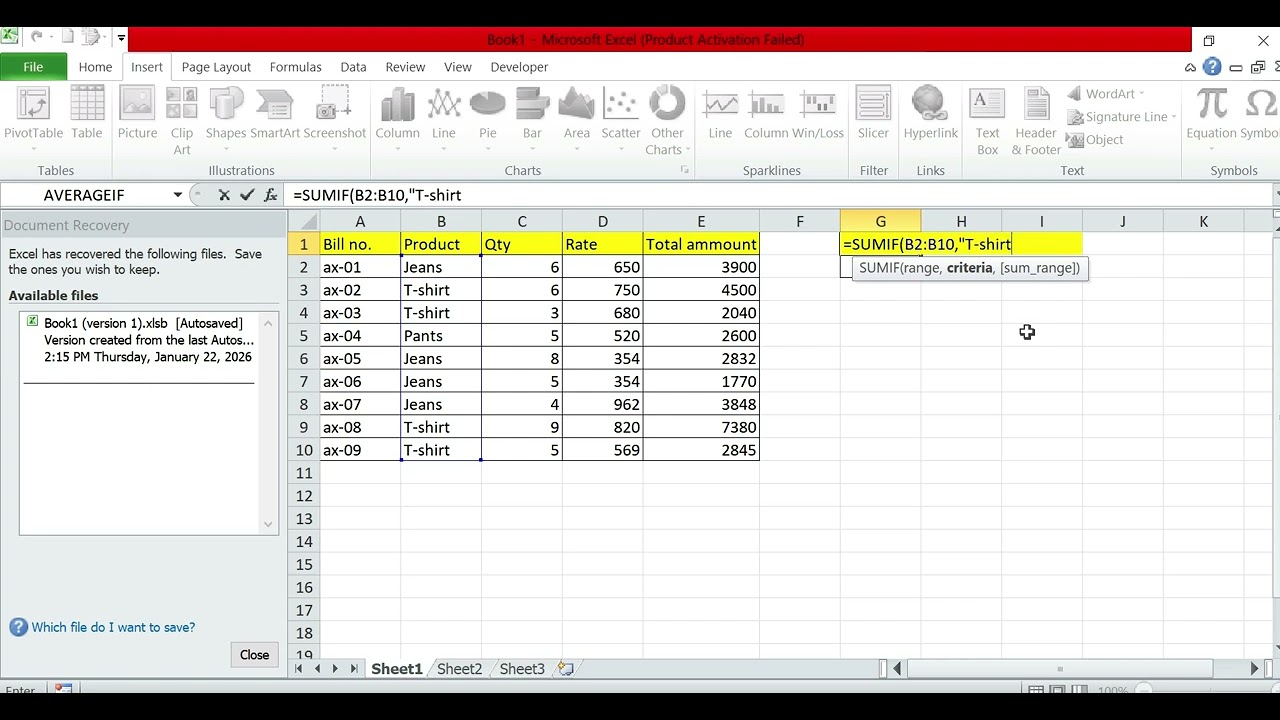The image size is (1280, 720).
Task: Insert a Line chart
Action: coord(444,120)
